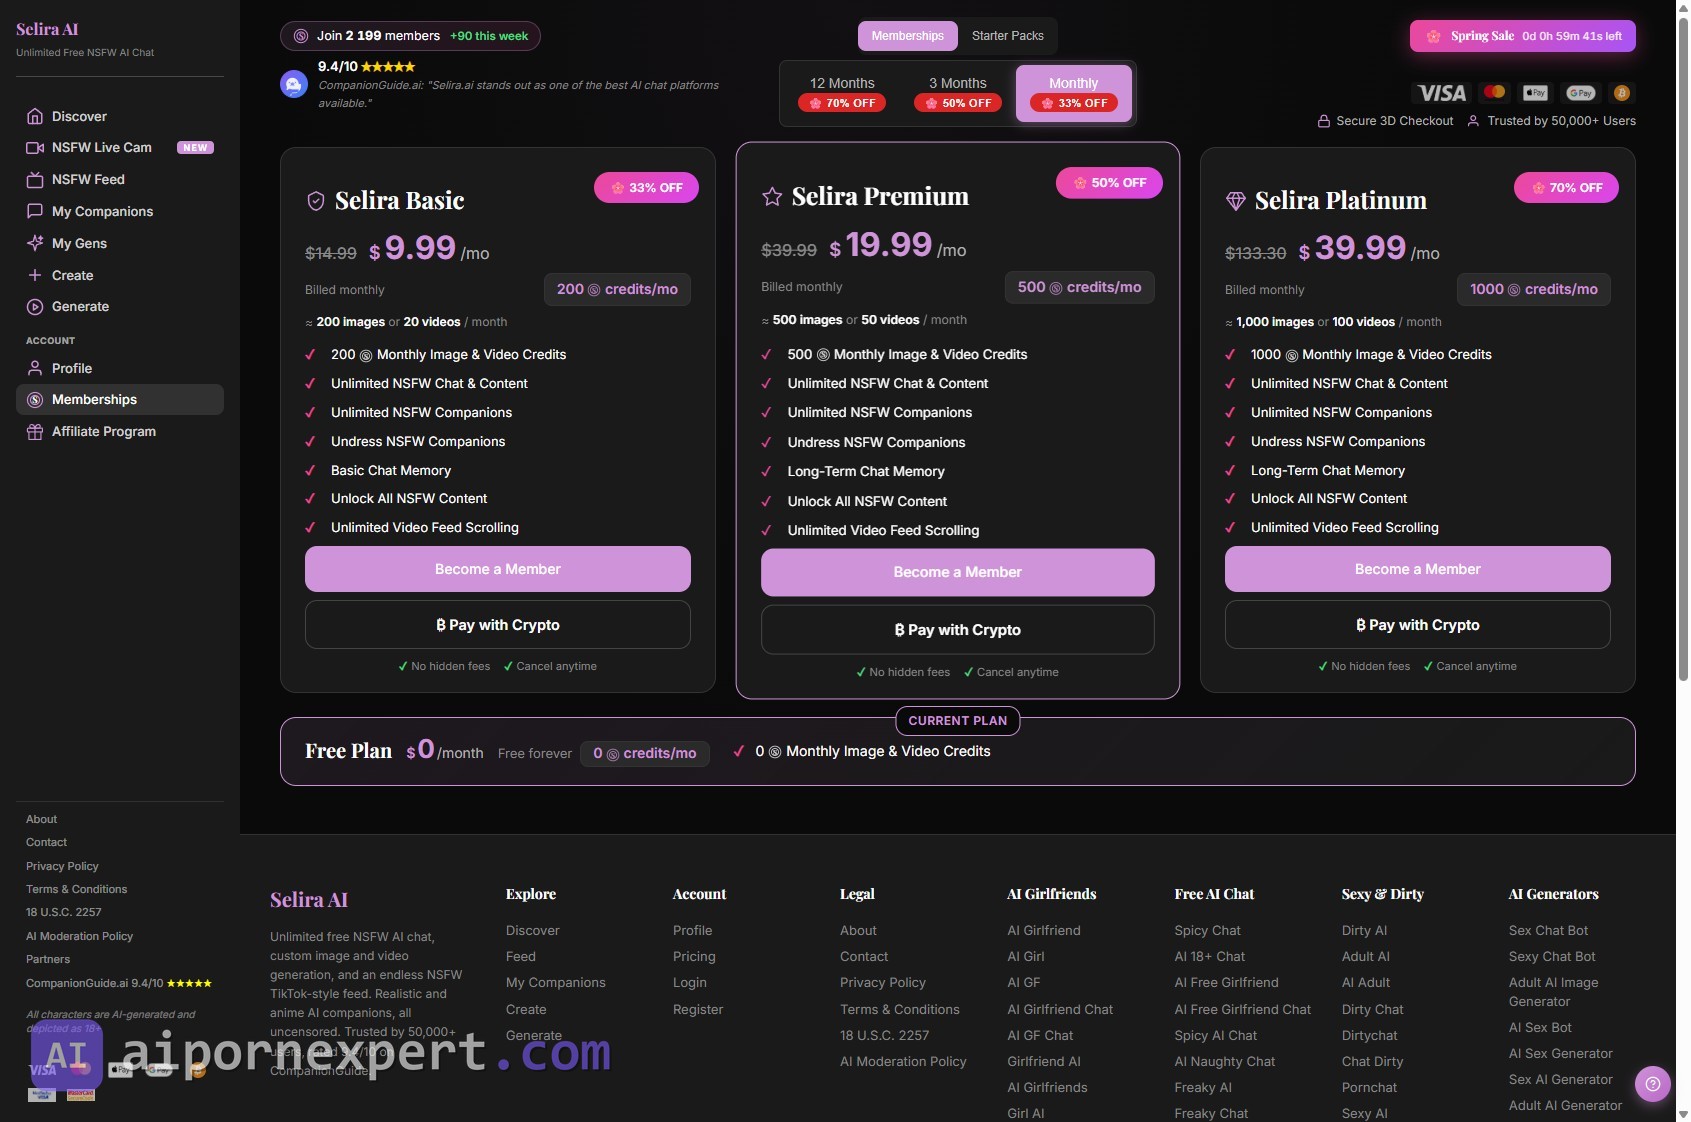Click the member-count badge icon
This screenshot has height=1122, width=1691.
point(301,36)
